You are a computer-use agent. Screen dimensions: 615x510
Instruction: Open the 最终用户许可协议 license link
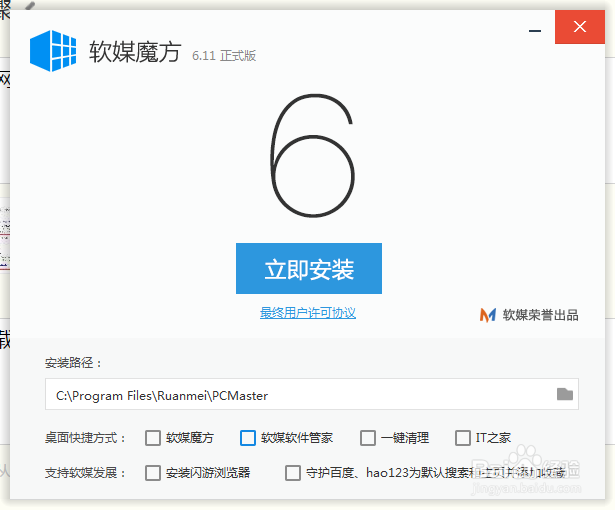pyautogui.click(x=308, y=313)
